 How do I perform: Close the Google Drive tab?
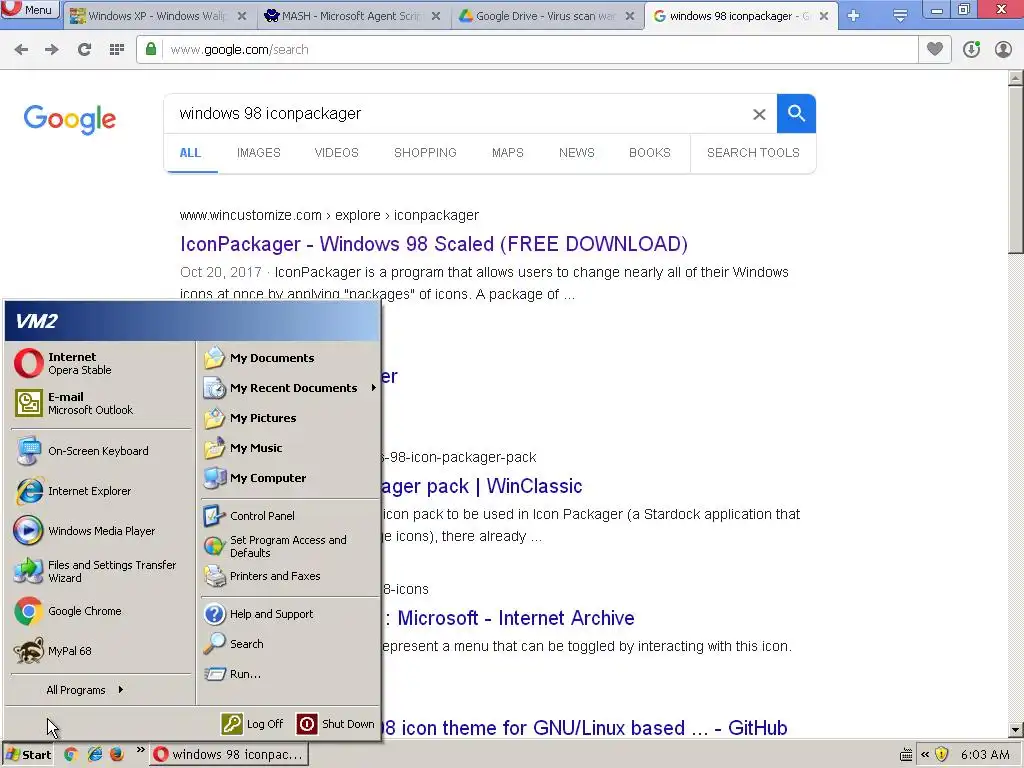(630, 16)
